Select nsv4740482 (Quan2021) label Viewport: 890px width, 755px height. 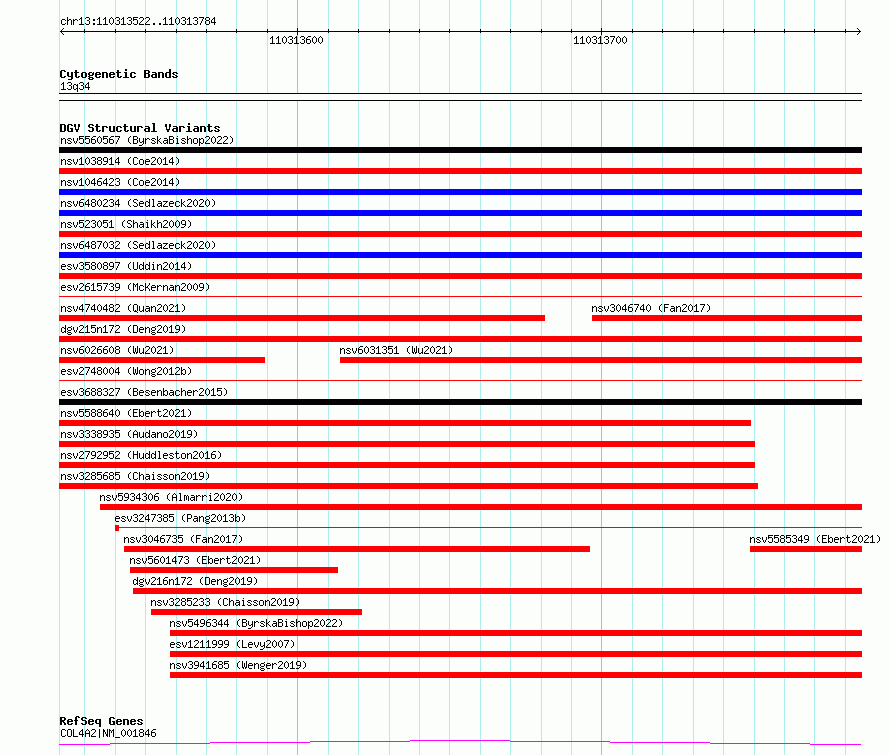pyautogui.click(x=123, y=308)
